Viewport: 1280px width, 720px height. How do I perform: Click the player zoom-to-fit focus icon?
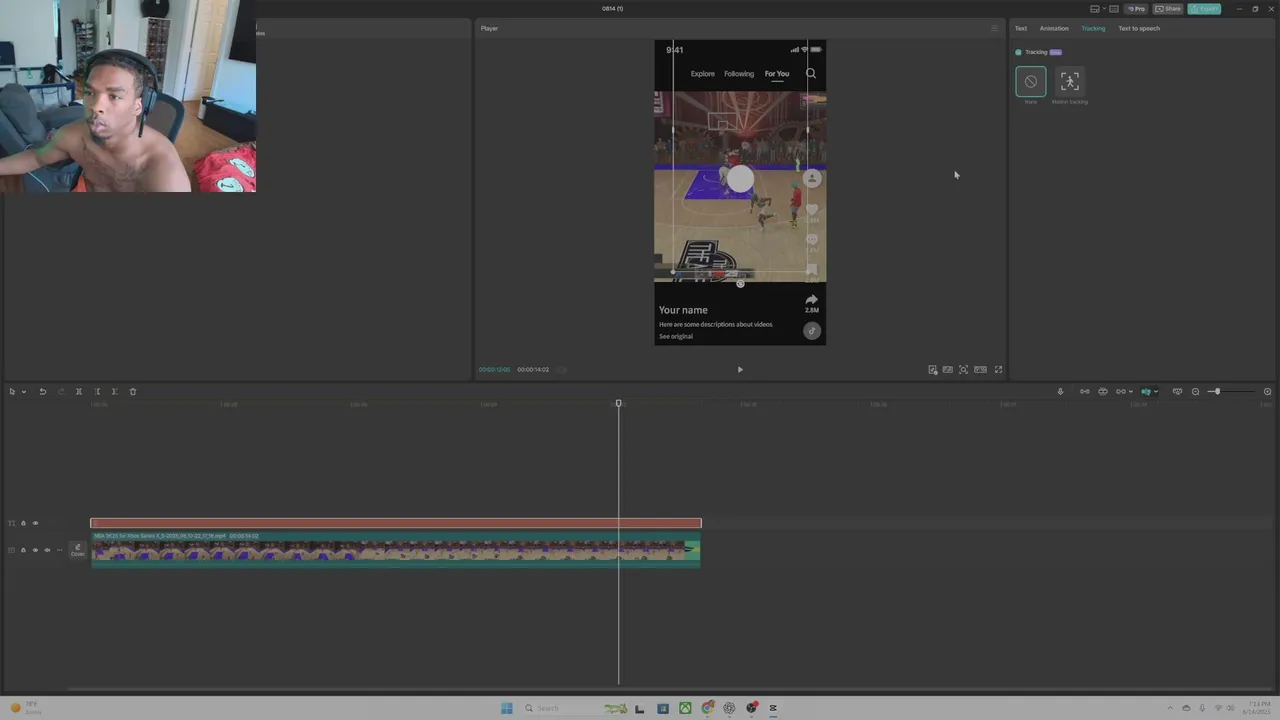pyautogui.click(x=963, y=370)
